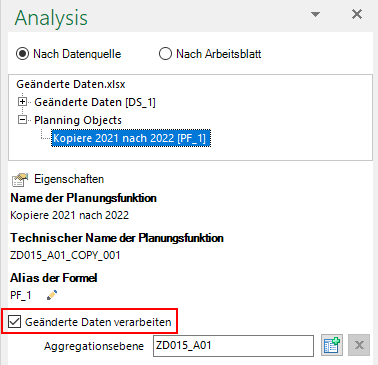
Task: Select the Planning Objects tree item
Action: point(78,120)
